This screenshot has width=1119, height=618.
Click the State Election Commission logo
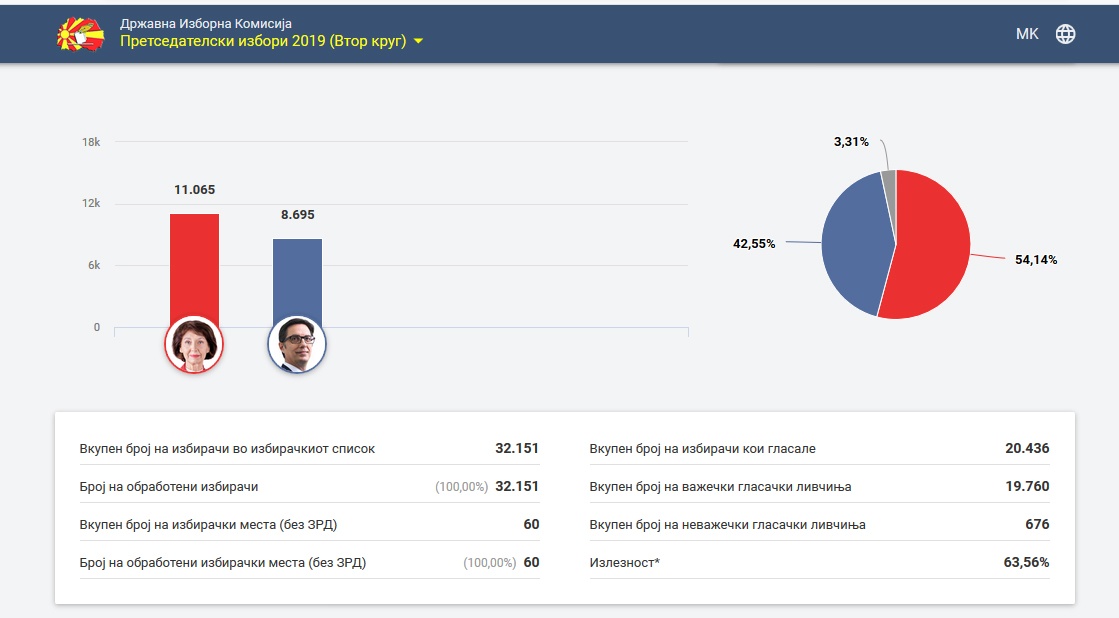click(x=80, y=34)
